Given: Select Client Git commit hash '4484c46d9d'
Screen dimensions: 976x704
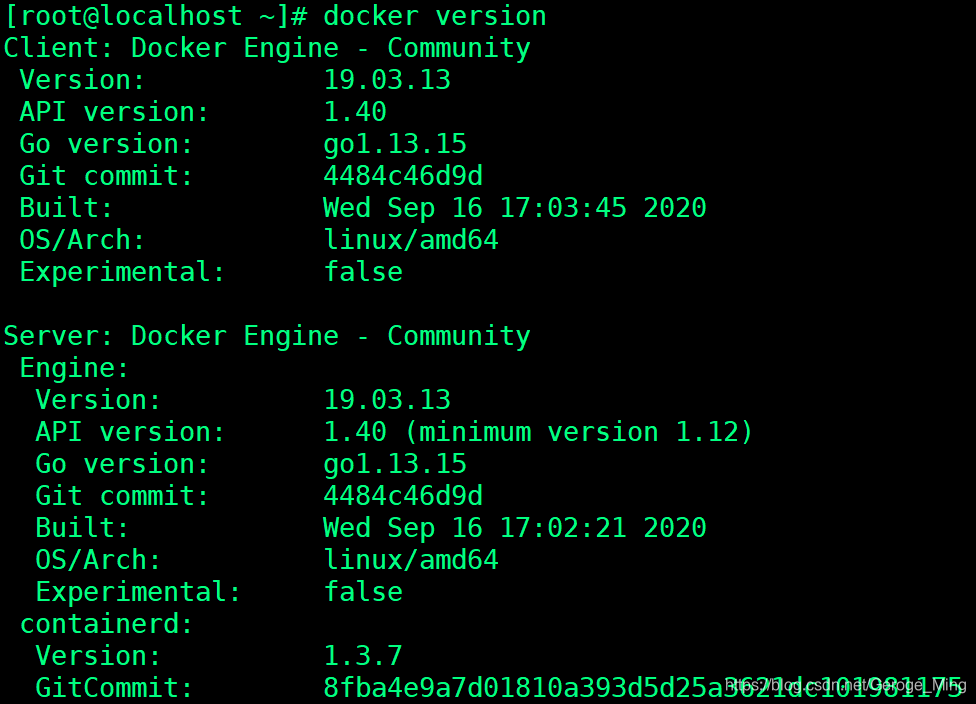Looking at the screenshot, I should [403, 176].
